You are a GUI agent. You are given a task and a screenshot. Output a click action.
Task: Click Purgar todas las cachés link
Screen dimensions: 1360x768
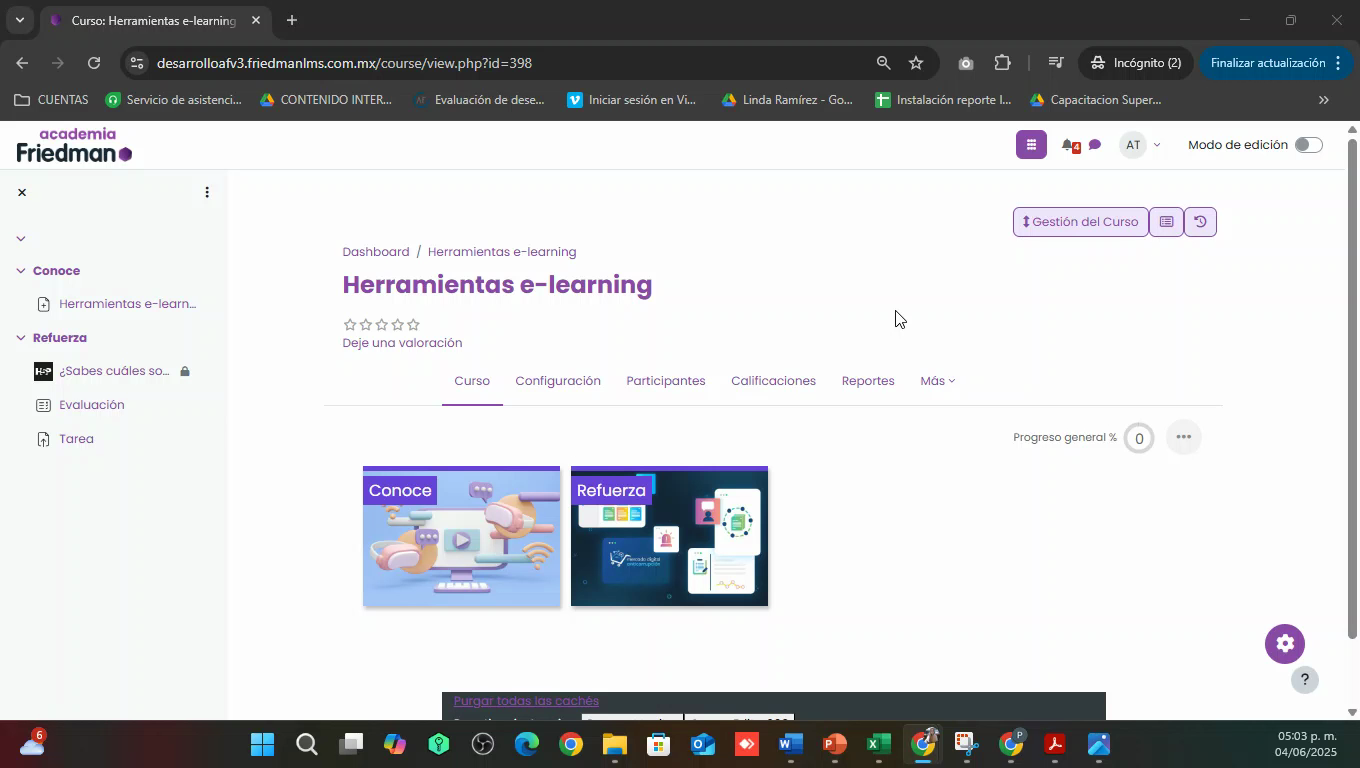526,701
